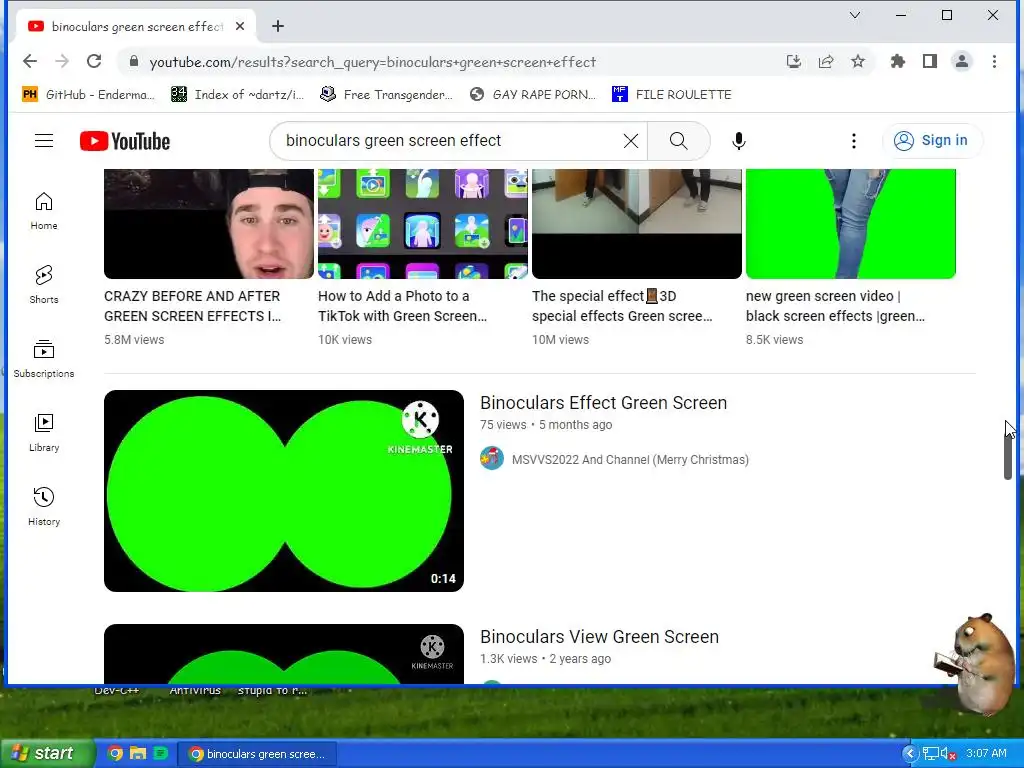Viewport: 1024px width, 768px height.
Task: Launch Chrome from quick launch bar
Action: [x=115, y=753]
